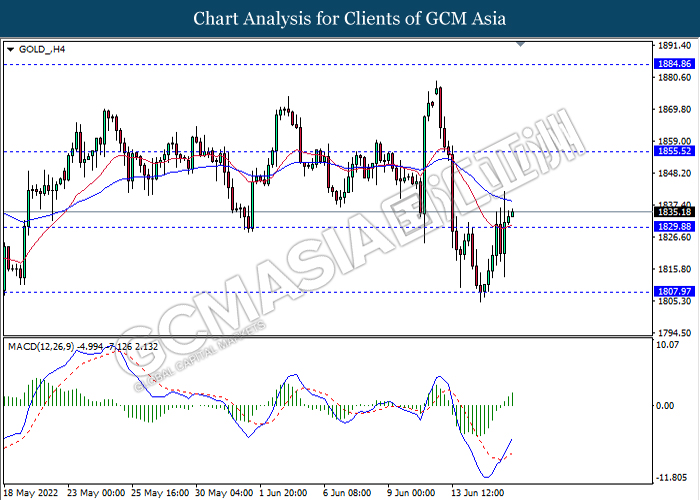This screenshot has height=500, width=700.
Task: Click the 1826.60 price scale value
Action: tap(675, 237)
